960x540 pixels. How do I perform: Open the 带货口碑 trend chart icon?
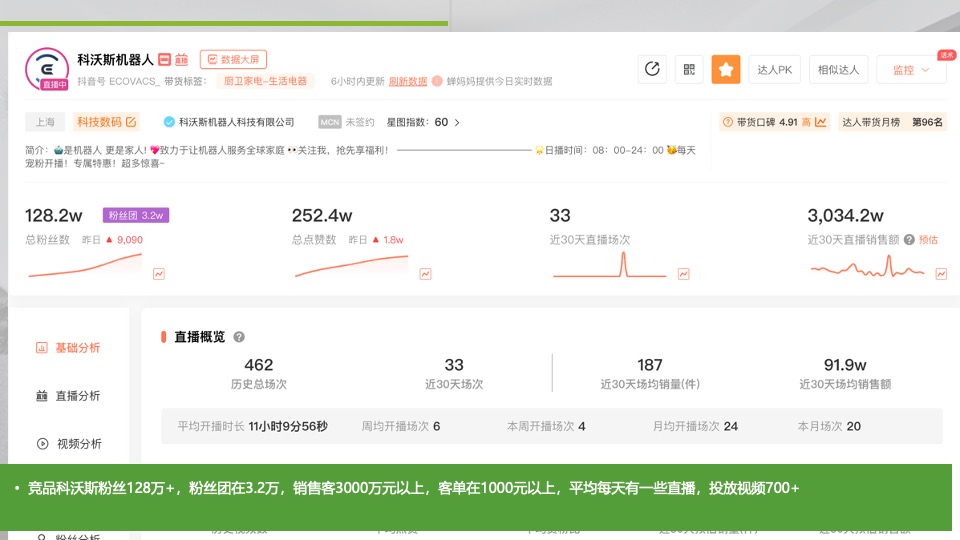coord(820,122)
